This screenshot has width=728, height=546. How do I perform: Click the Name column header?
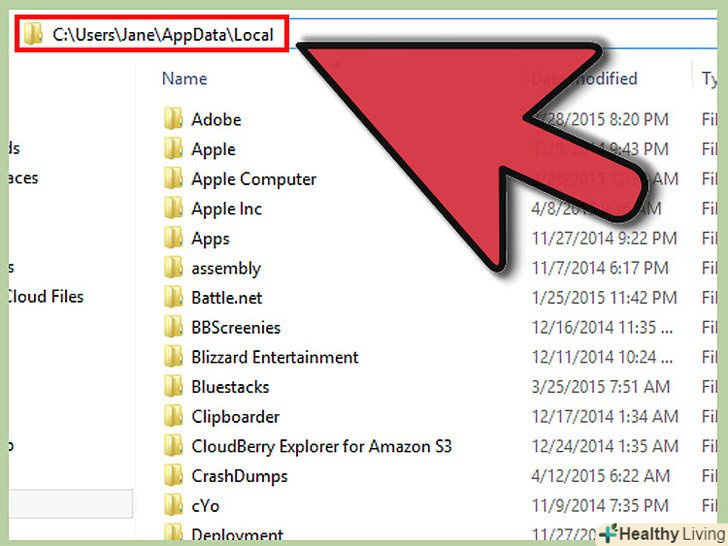click(x=184, y=78)
